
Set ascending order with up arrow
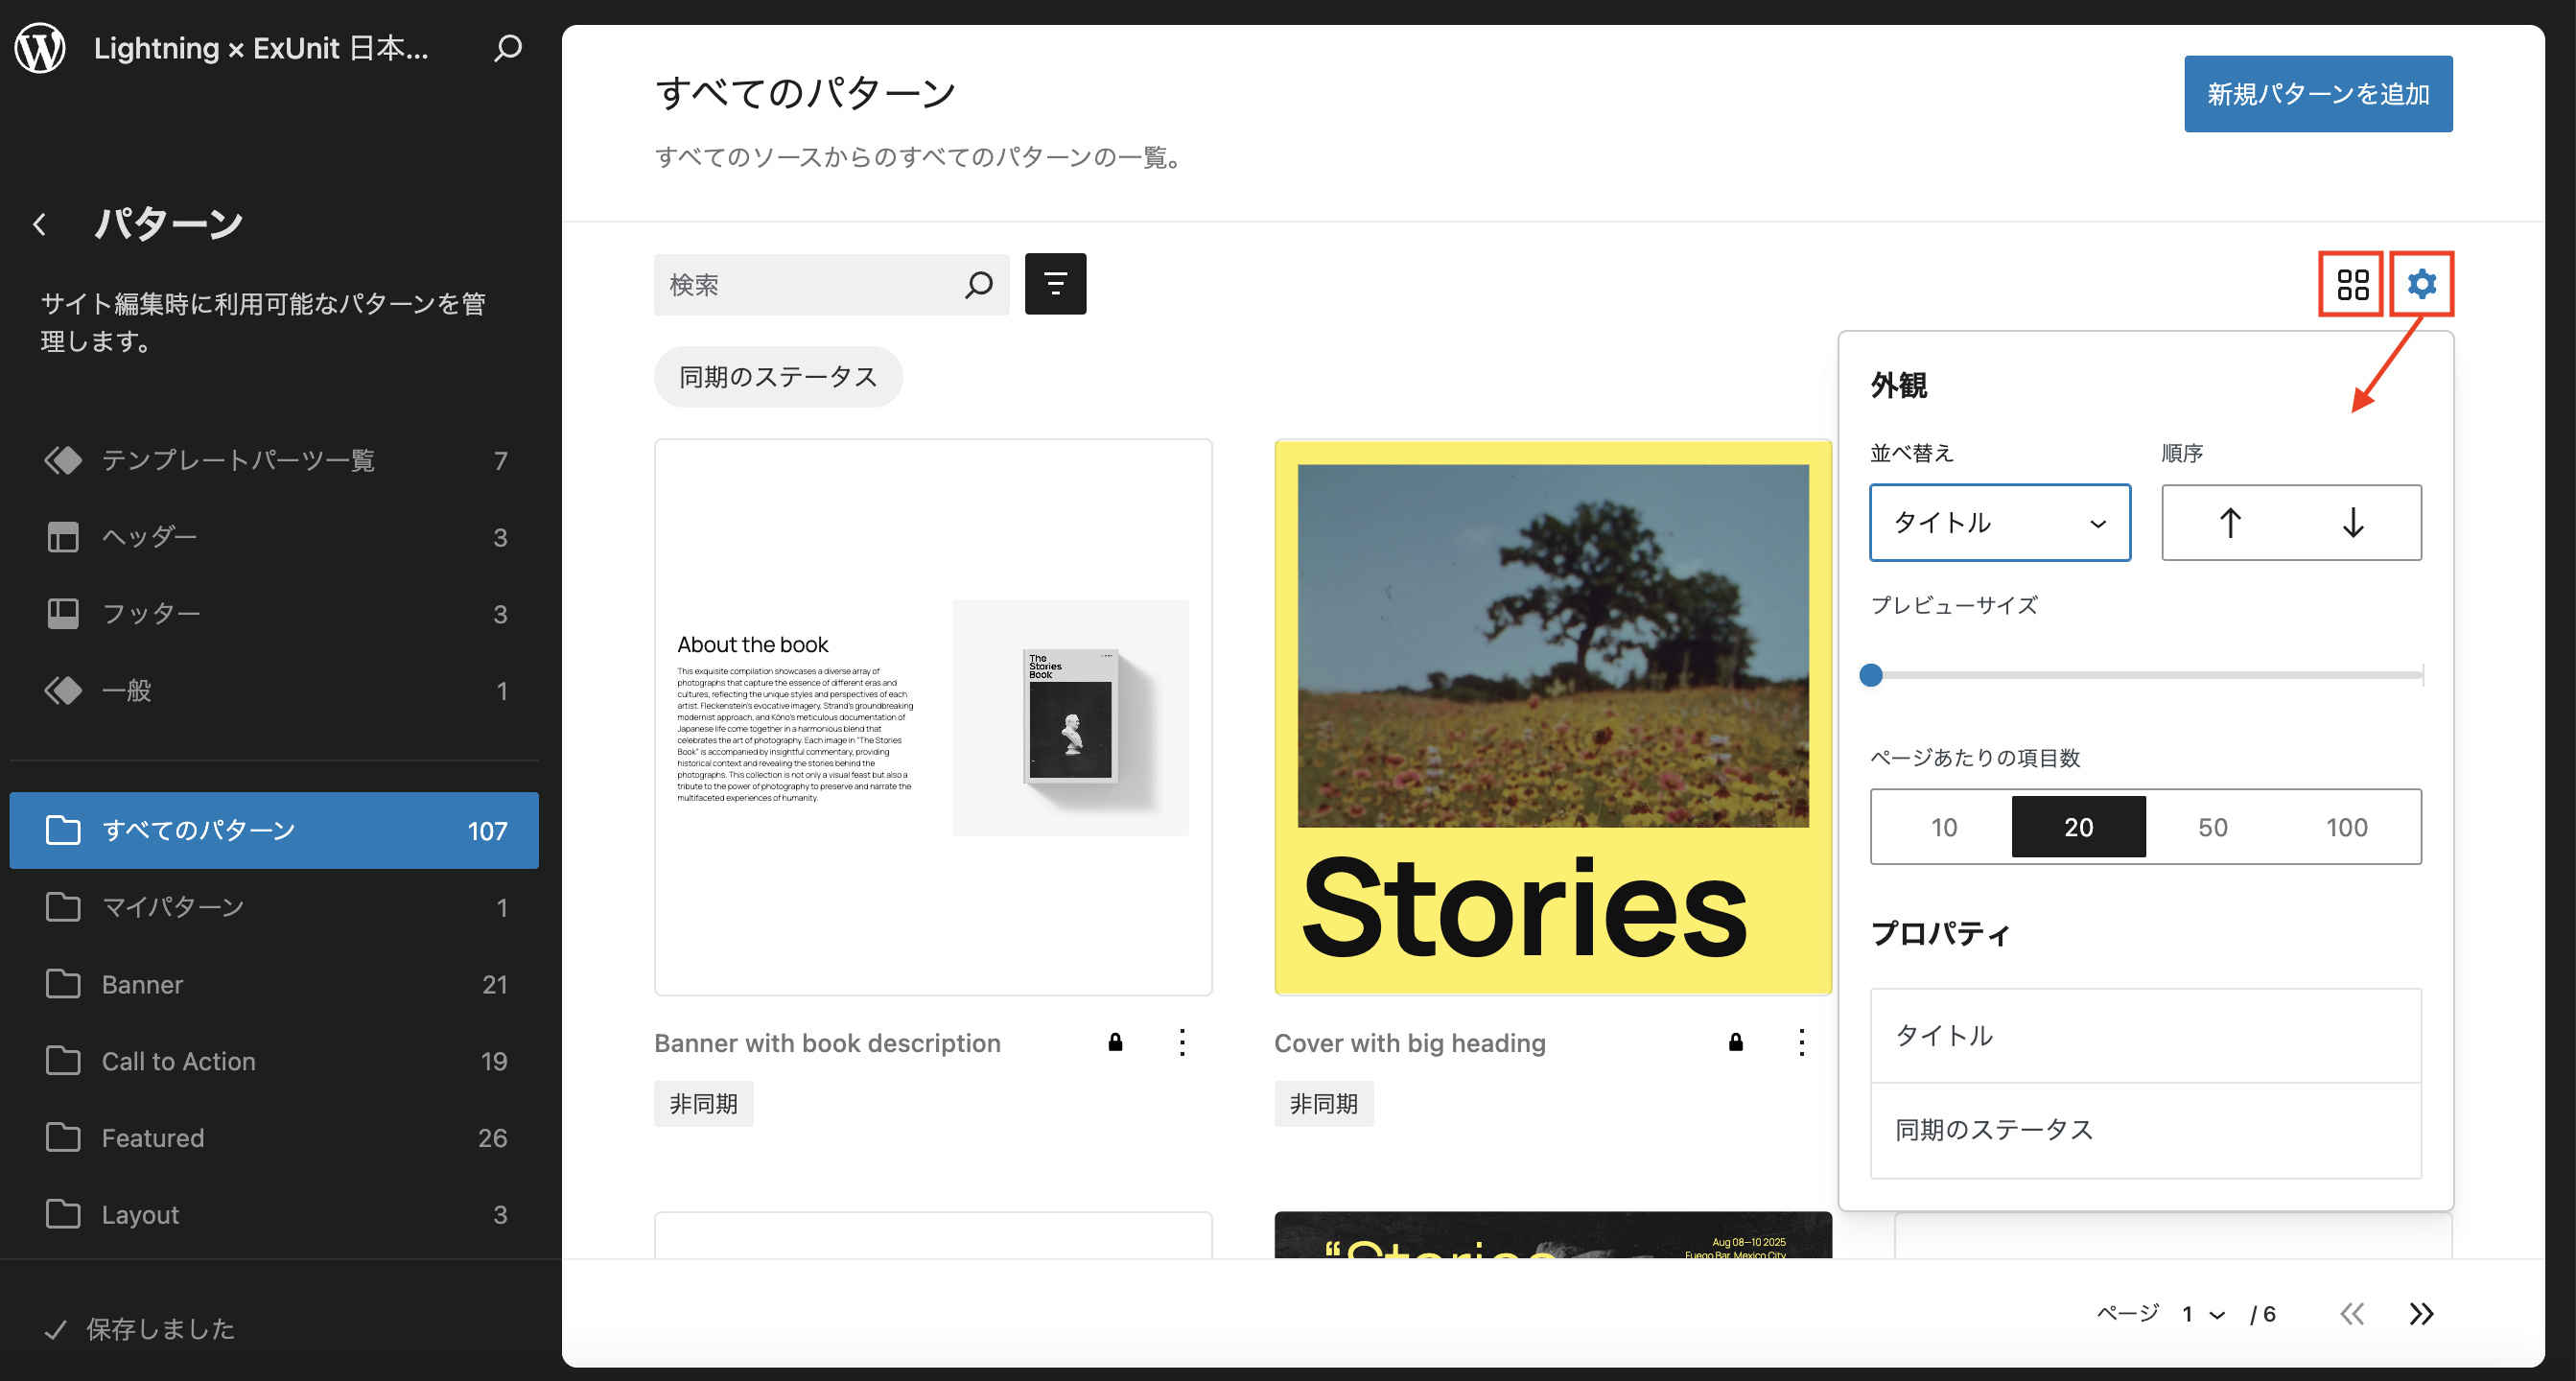[x=2230, y=523]
